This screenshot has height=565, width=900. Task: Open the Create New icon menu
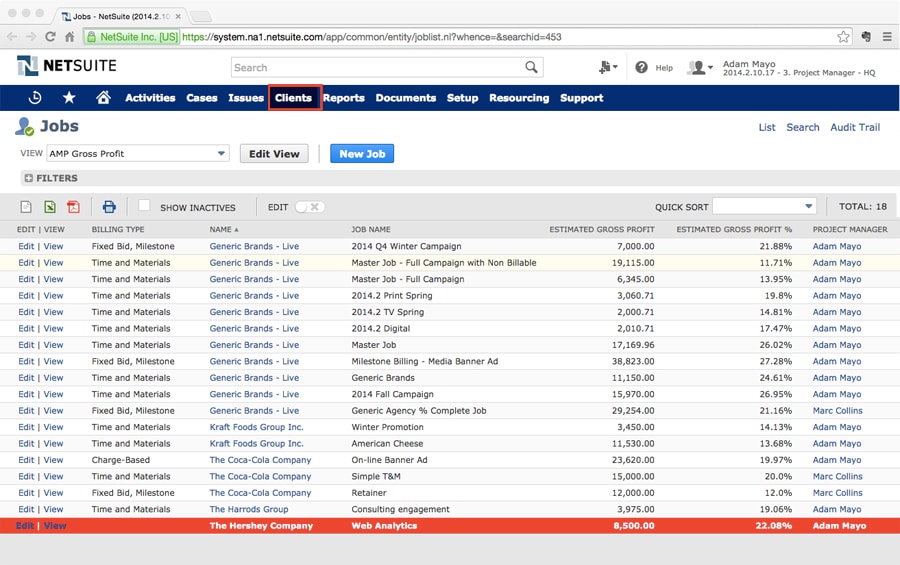click(x=607, y=67)
